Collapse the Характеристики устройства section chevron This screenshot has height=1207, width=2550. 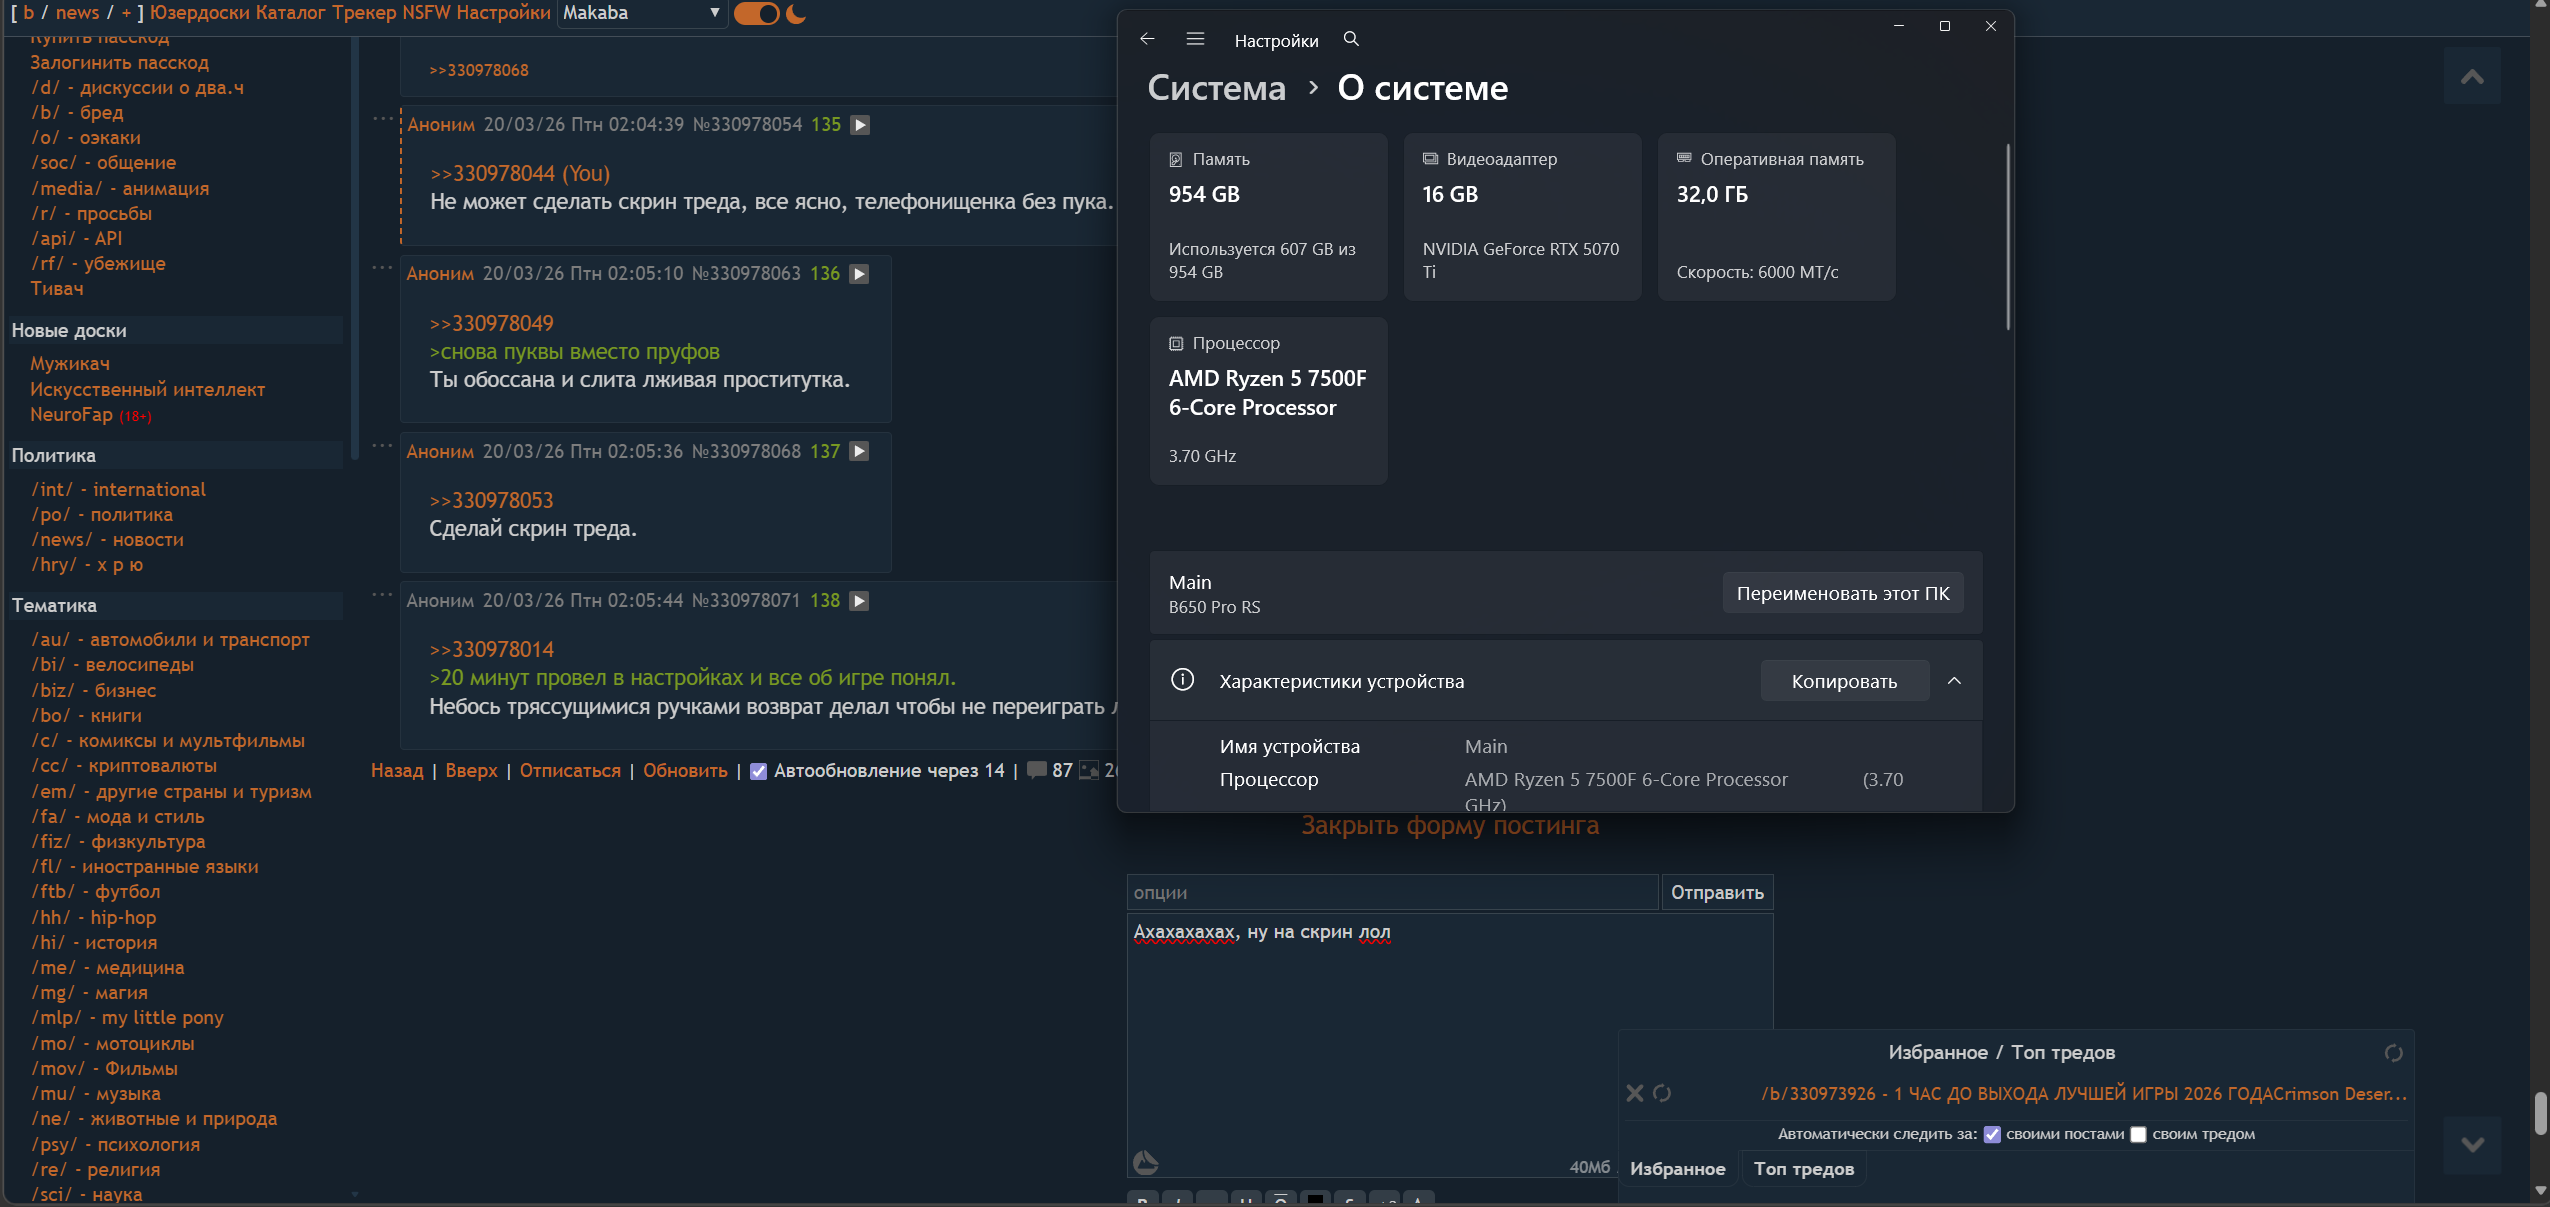pos(1954,681)
